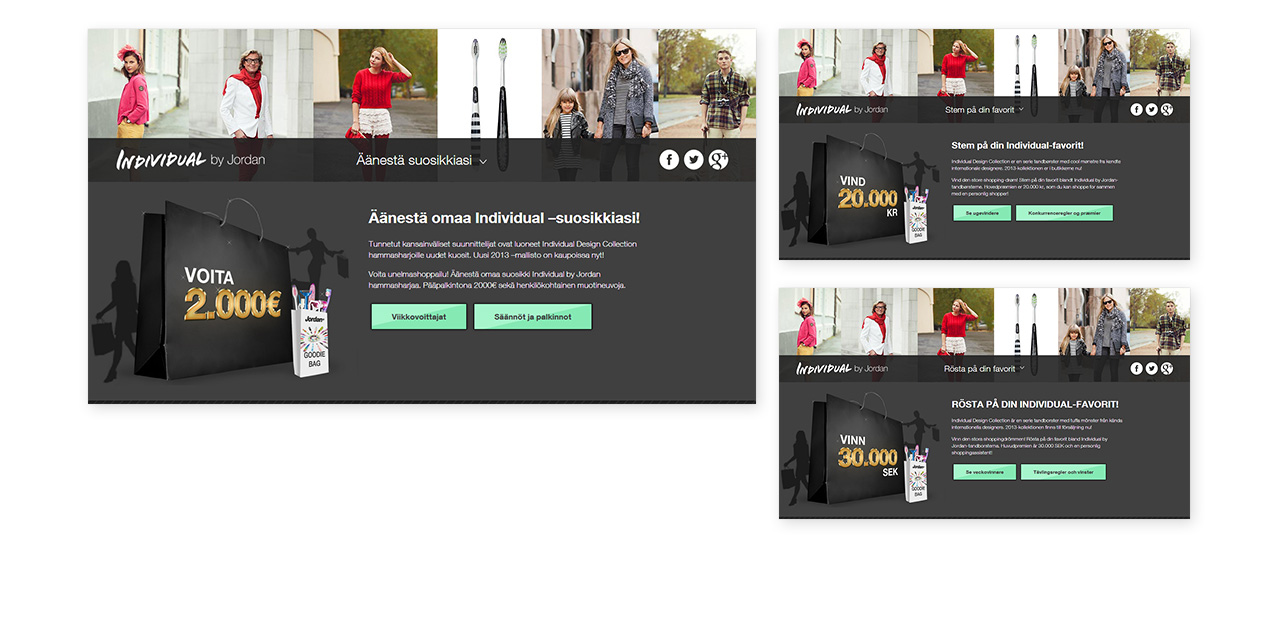Share via Twitter on the Swedish 'Rösta' page
The width and height of the screenshot is (1280, 626).
(1152, 368)
